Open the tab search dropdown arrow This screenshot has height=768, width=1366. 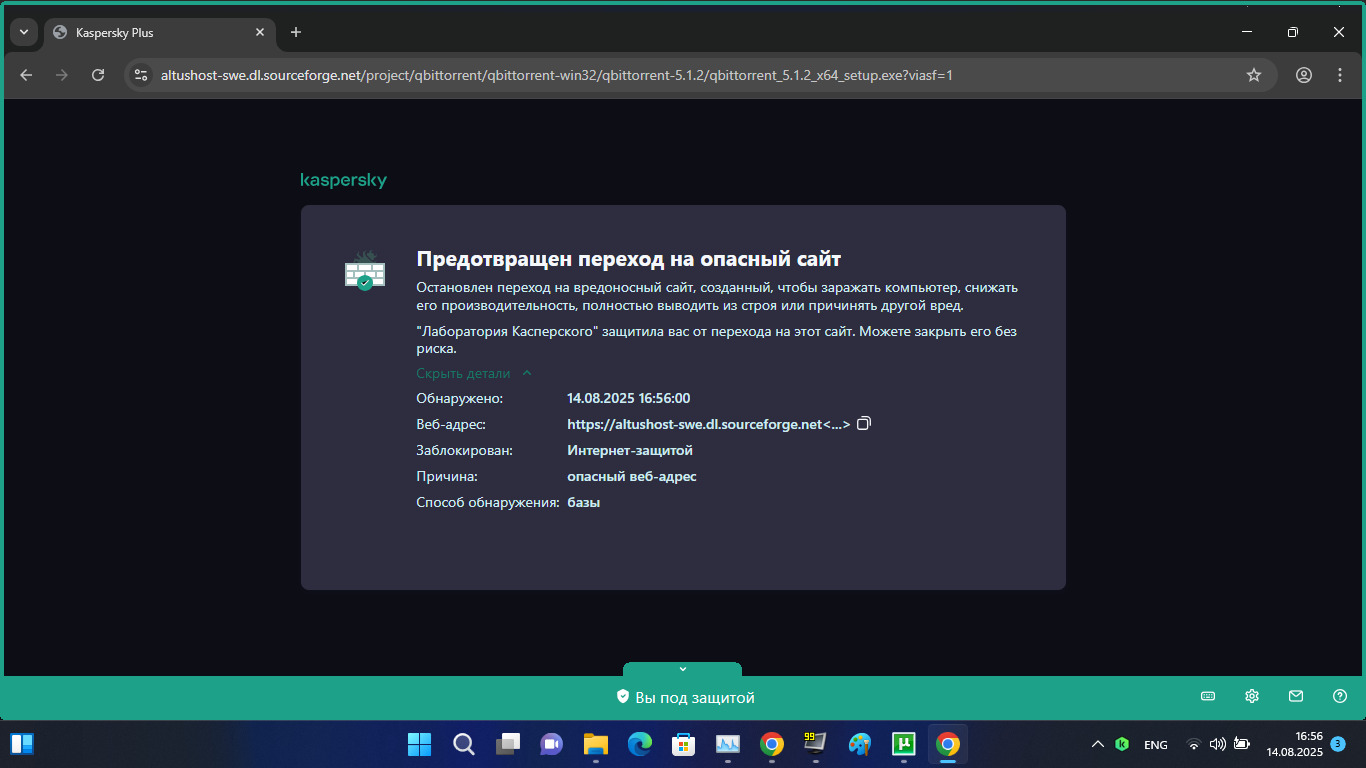coord(24,32)
